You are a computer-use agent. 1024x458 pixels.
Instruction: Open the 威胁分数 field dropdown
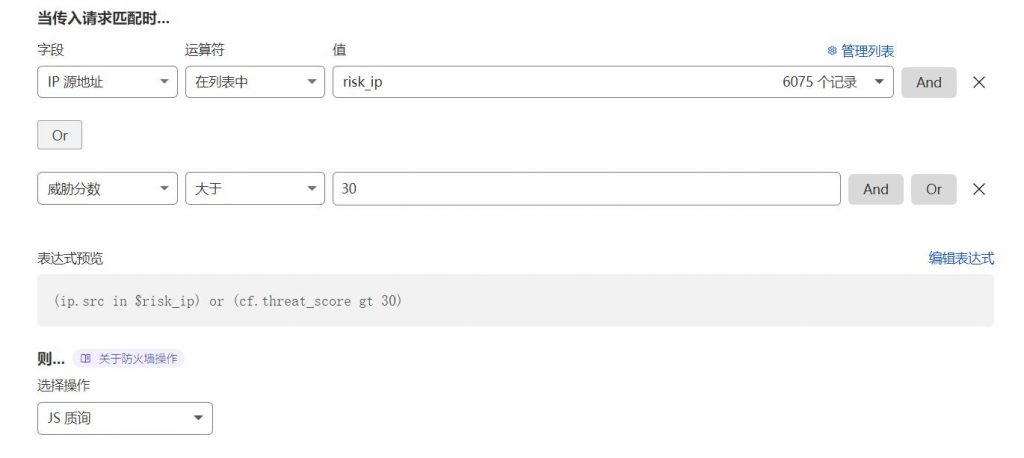pos(107,189)
